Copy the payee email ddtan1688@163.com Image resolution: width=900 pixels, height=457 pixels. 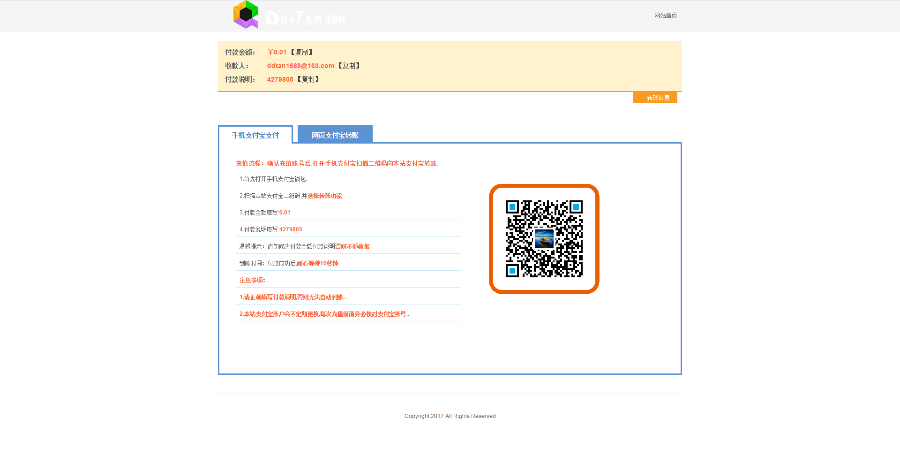click(348, 66)
